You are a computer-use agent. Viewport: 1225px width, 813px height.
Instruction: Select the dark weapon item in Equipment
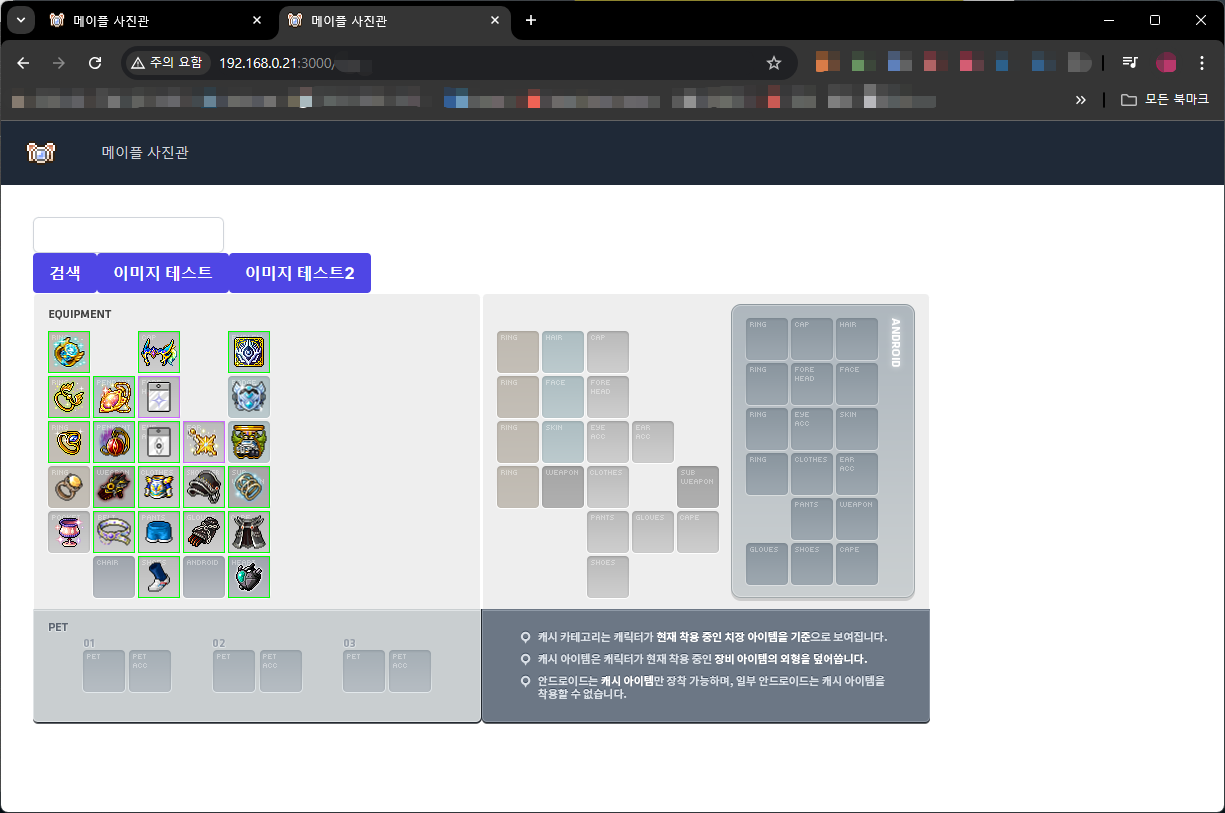click(x=114, y=487)
